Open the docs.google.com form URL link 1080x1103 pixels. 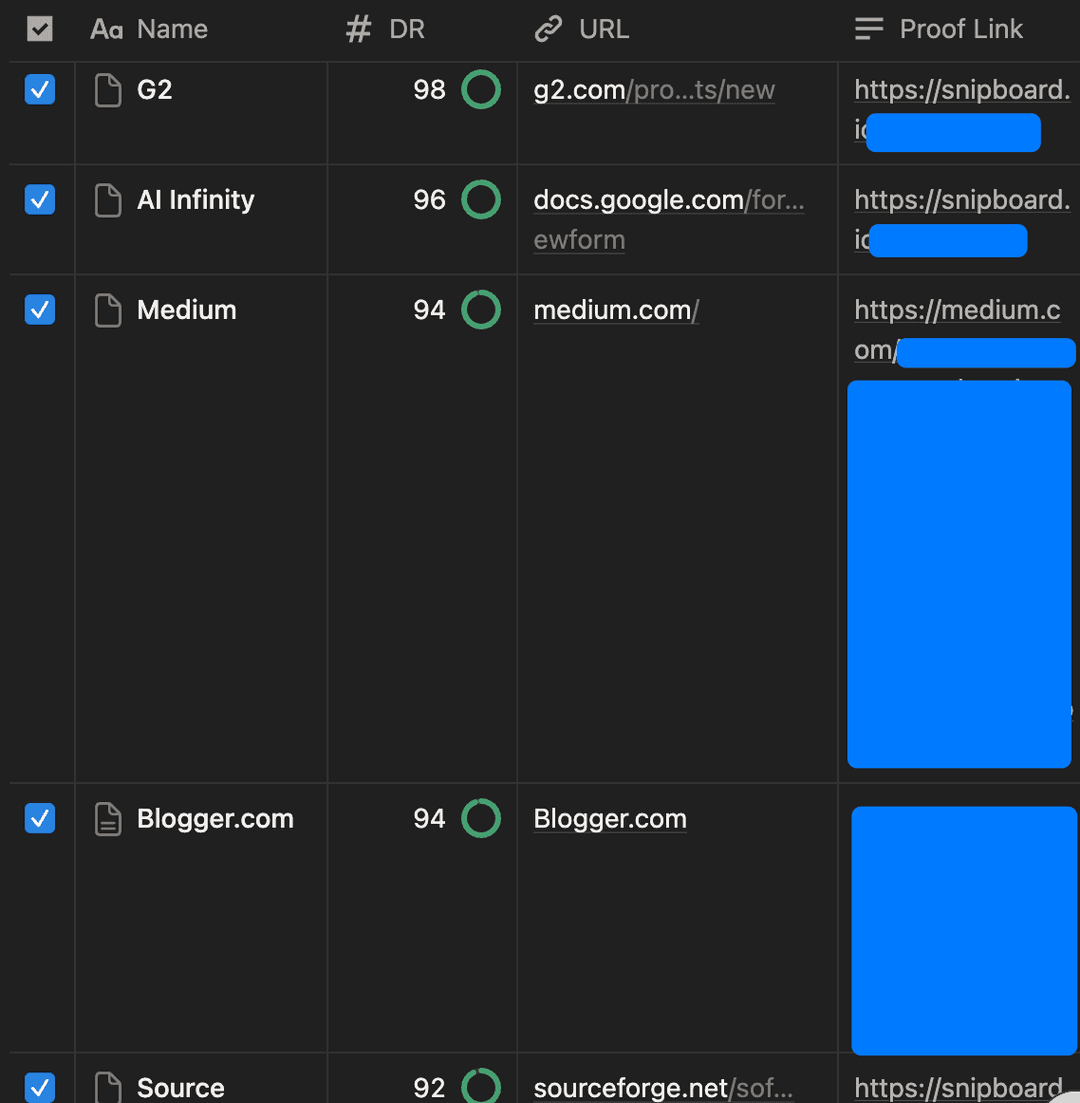668,219
